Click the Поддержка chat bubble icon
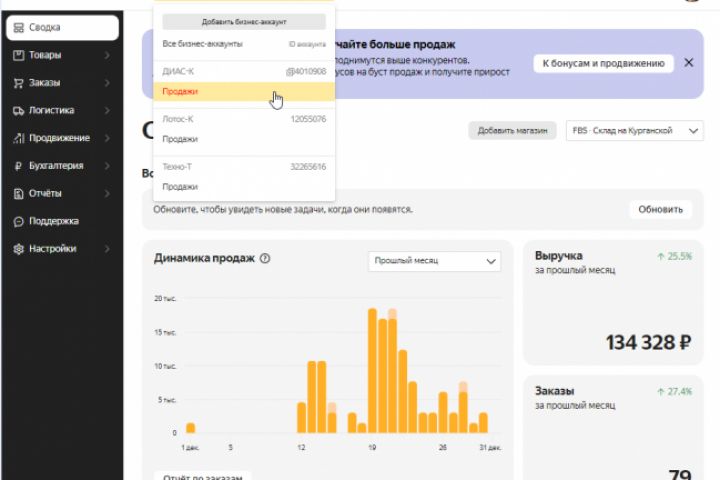This screenshot has width=720, height=480. [x=18, y=221]
